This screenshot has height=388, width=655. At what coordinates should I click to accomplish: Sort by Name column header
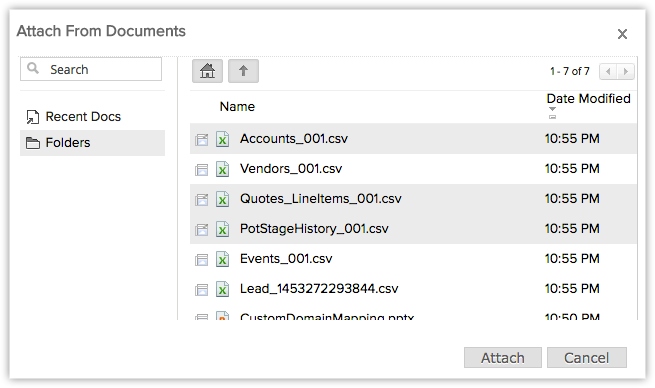(x=237, y=107)
